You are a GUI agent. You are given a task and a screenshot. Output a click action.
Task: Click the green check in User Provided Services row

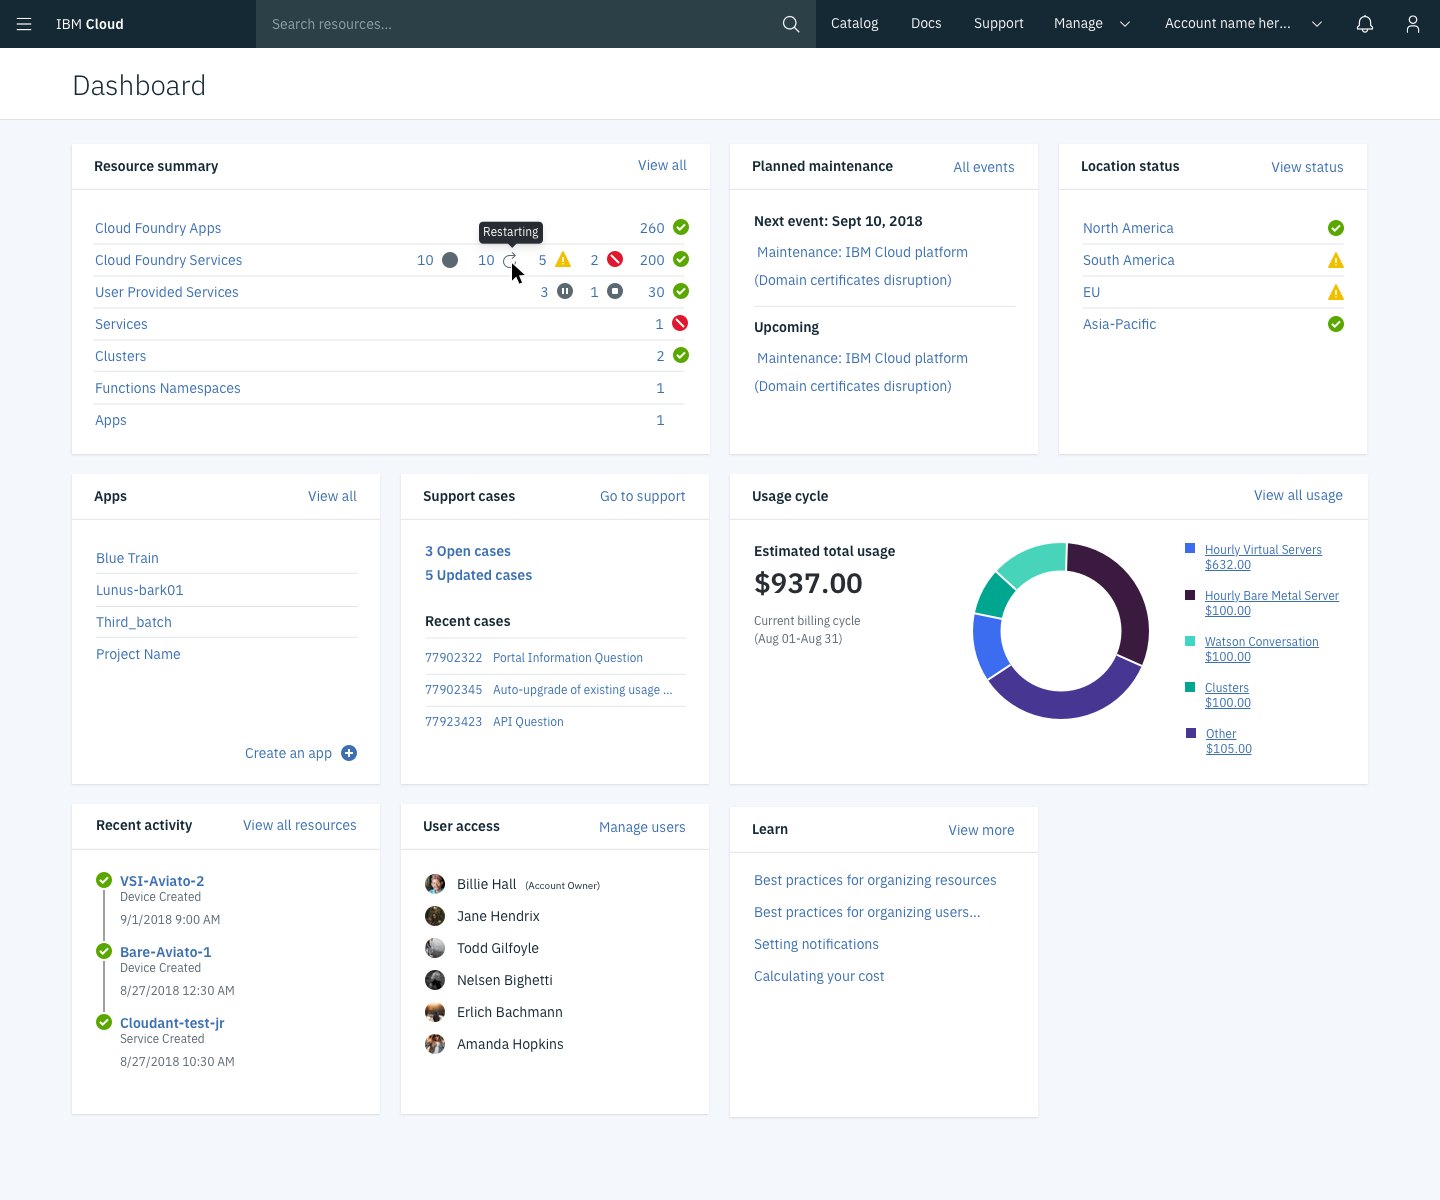[681, 291]
